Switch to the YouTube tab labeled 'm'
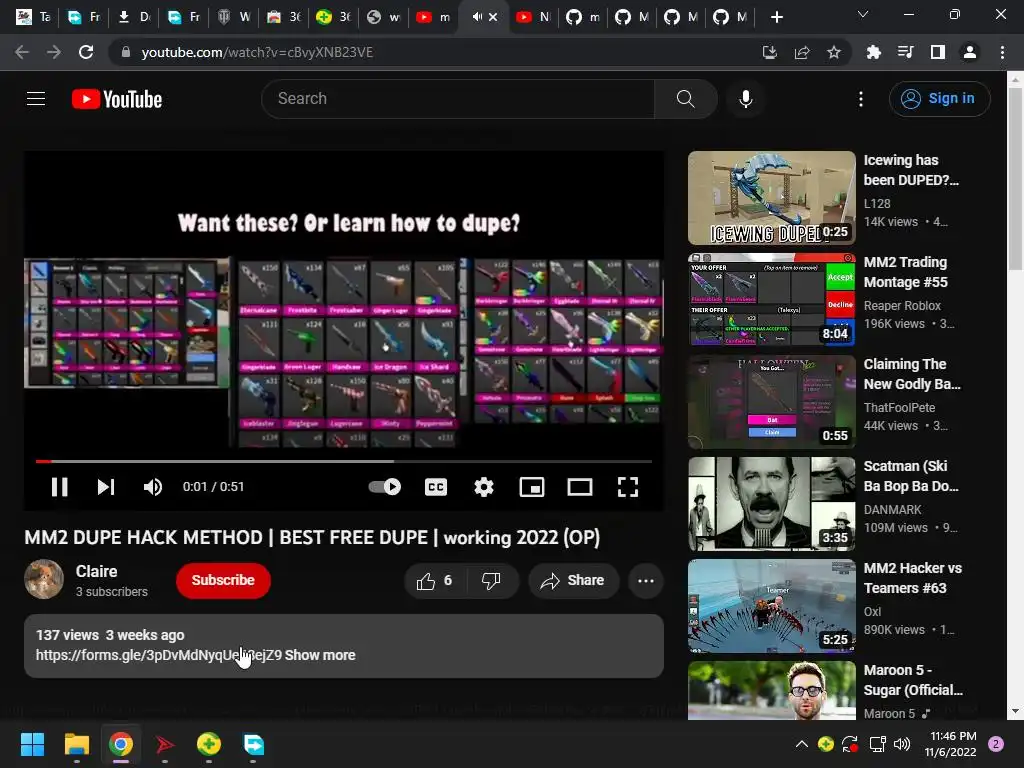The width and height of the screenshot is (1024, 768). [434, 17]
